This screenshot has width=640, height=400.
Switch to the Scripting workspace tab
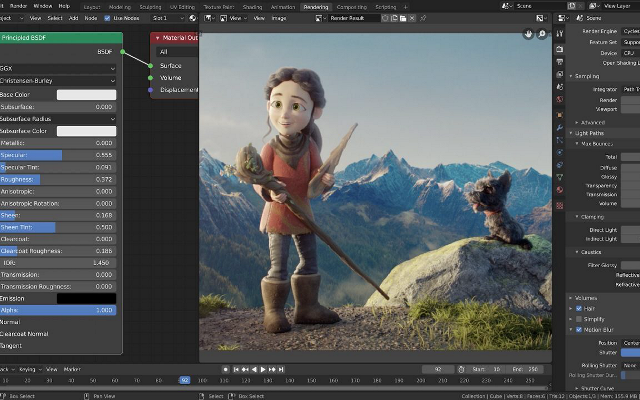click(386, 7)
